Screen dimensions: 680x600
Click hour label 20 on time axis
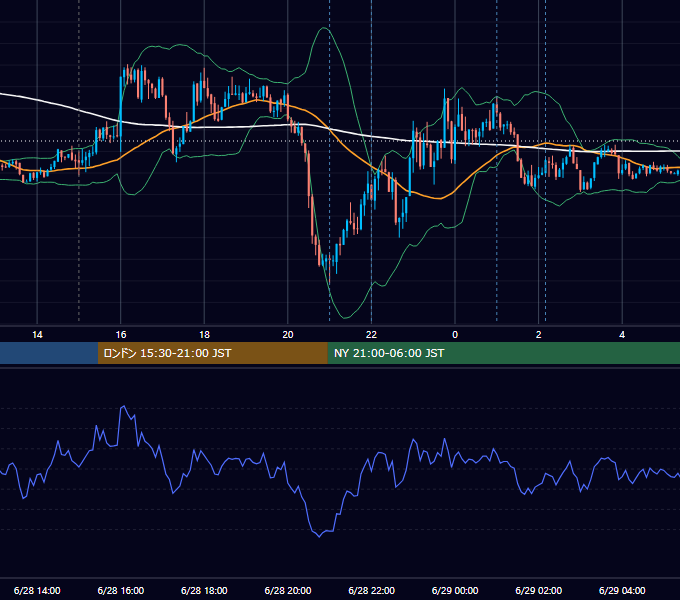pos(288,335)
